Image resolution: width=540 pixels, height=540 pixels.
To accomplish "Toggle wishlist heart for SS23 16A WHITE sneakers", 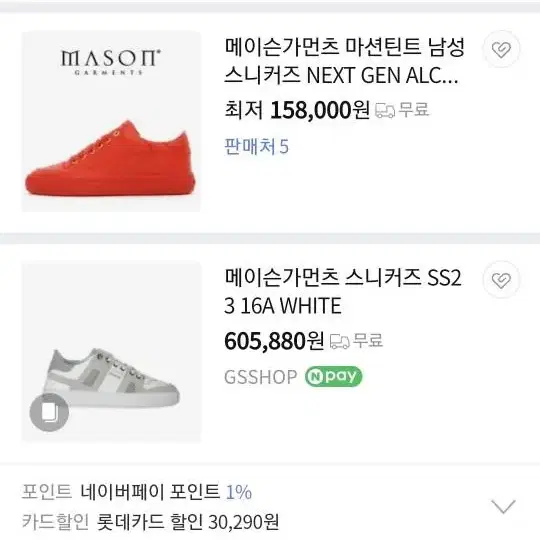I will click(501, 280).
